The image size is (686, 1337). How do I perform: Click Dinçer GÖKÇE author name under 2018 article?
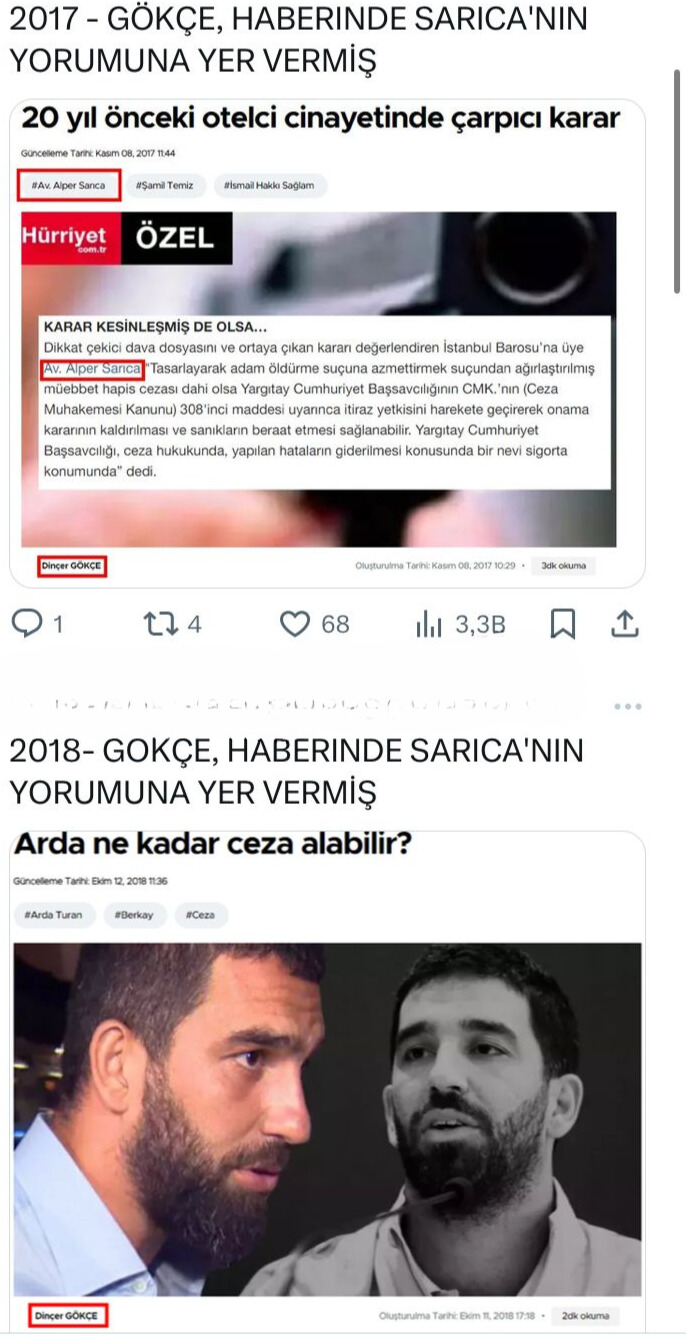67,1316
